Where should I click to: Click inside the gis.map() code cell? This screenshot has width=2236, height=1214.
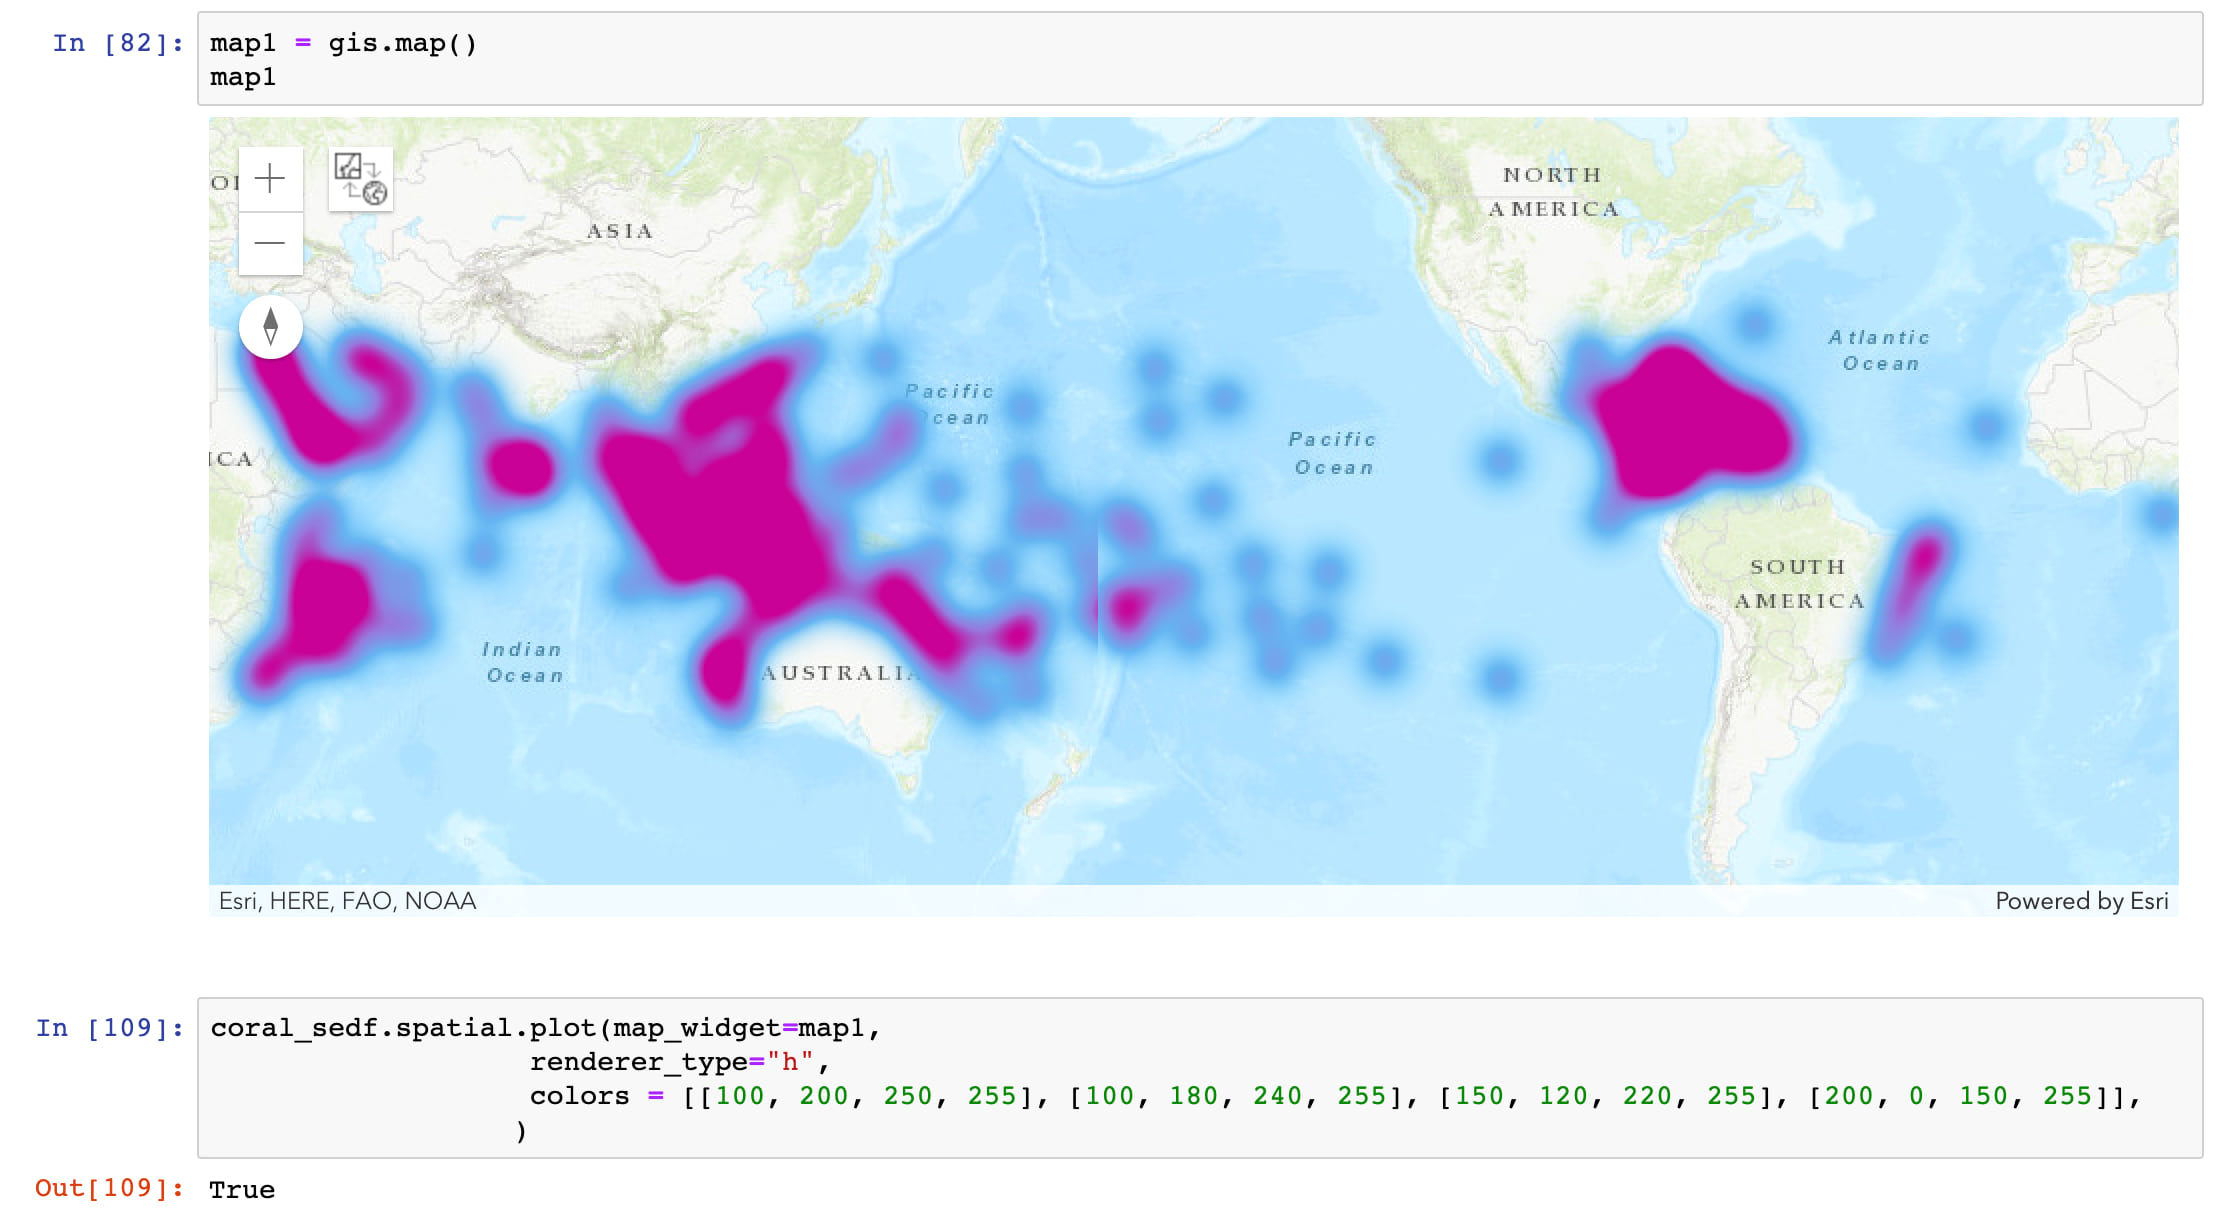point(1198,59)
